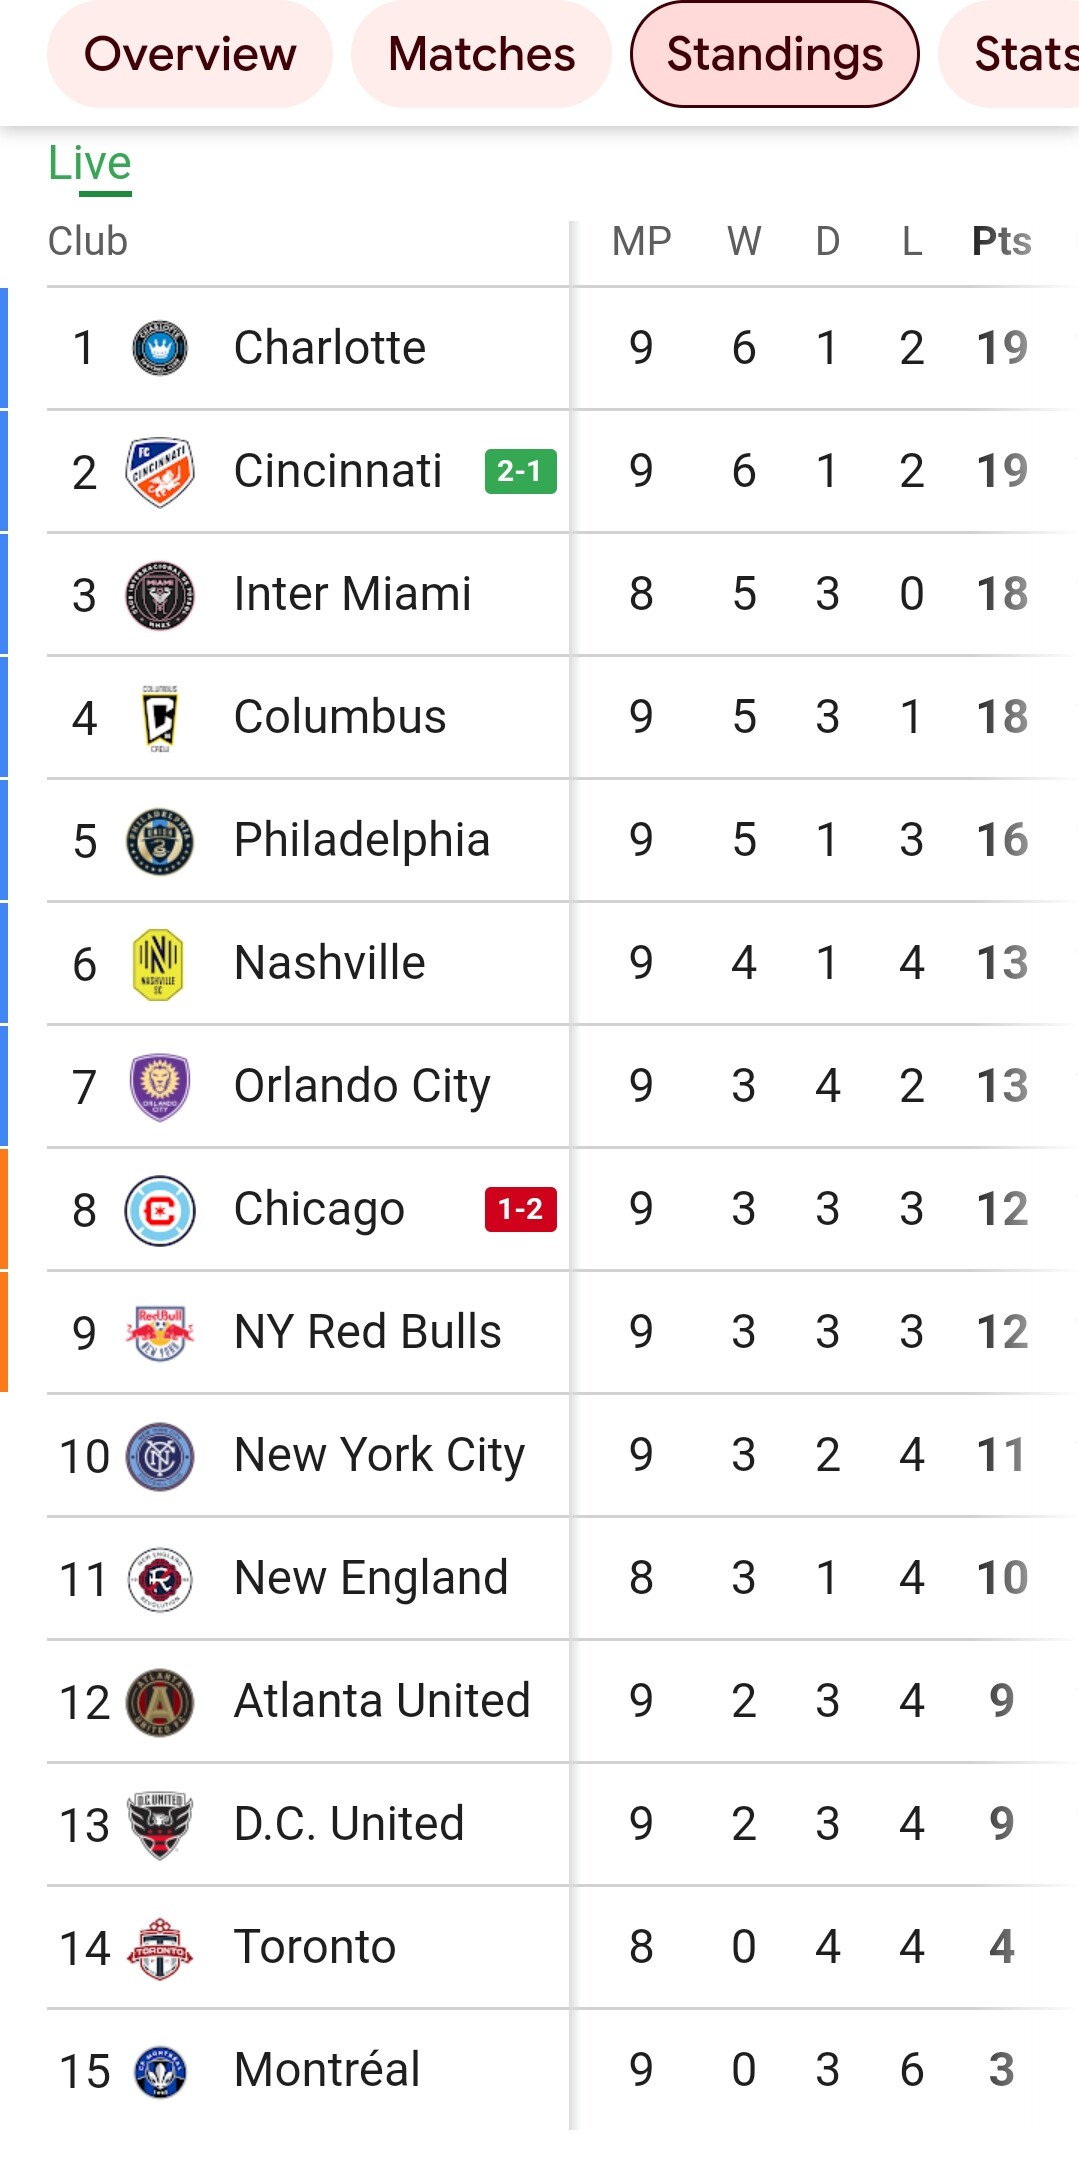1079x2158 pixels.
Task: Tap the Inter Miami crest icon
Action: point(160,595)
